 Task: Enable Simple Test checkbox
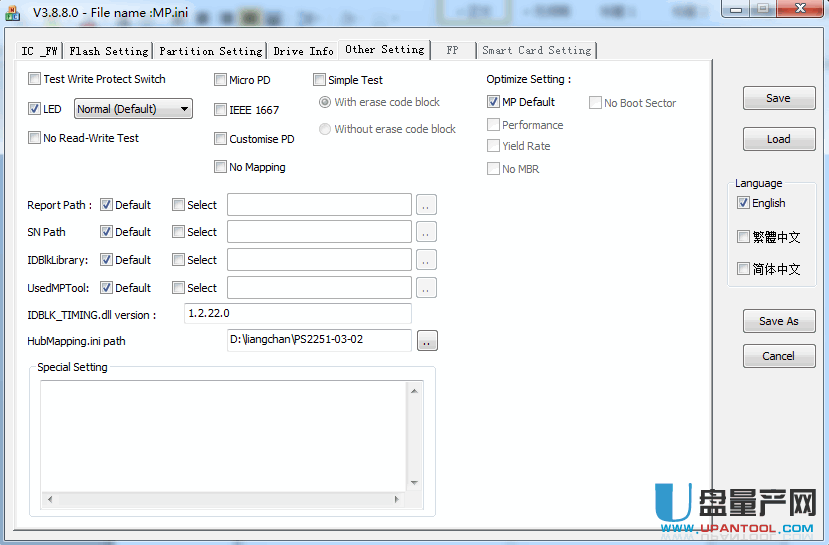coord(320,80)
